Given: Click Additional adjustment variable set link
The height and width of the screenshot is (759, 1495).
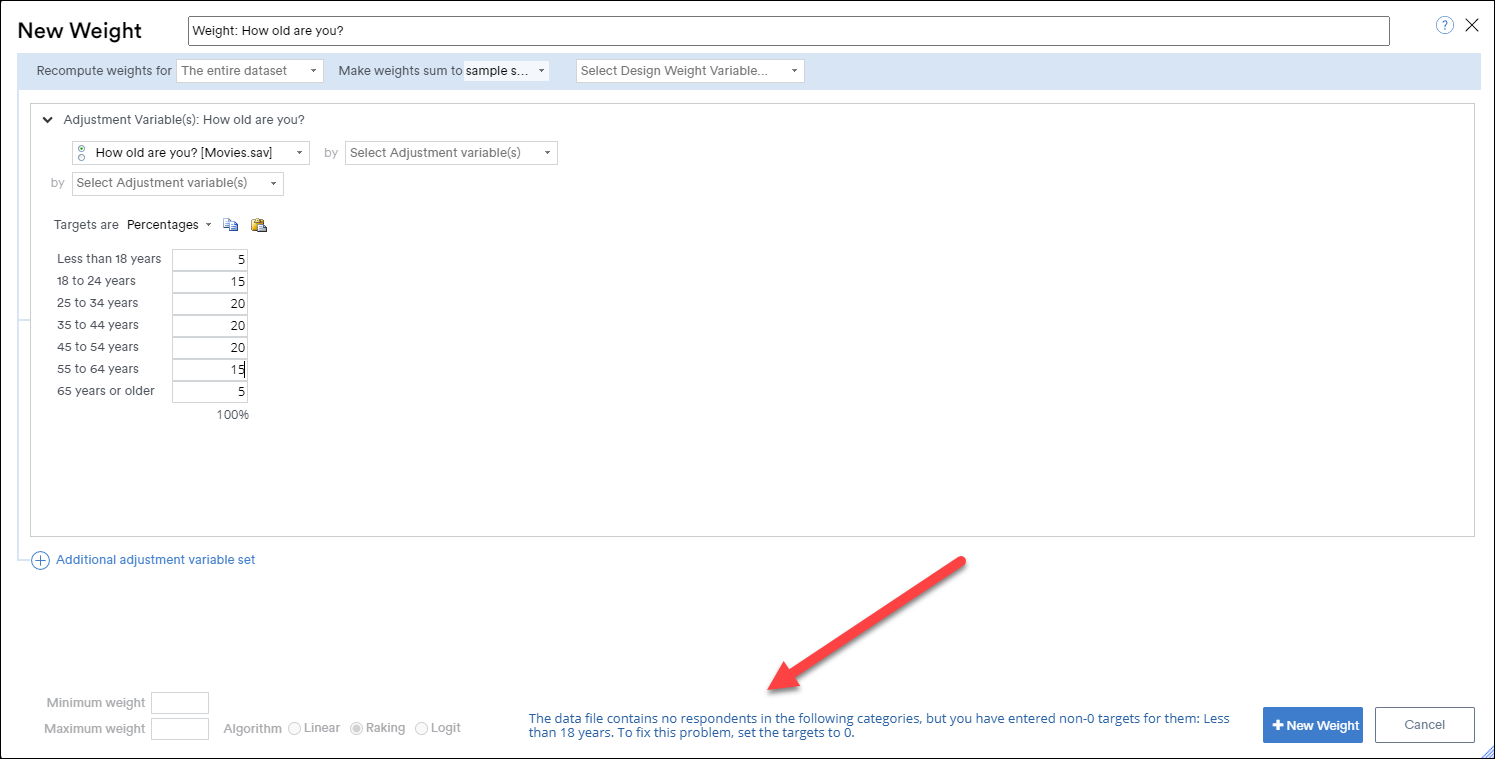Looking at the screenshot, I should tap(156, 560).
